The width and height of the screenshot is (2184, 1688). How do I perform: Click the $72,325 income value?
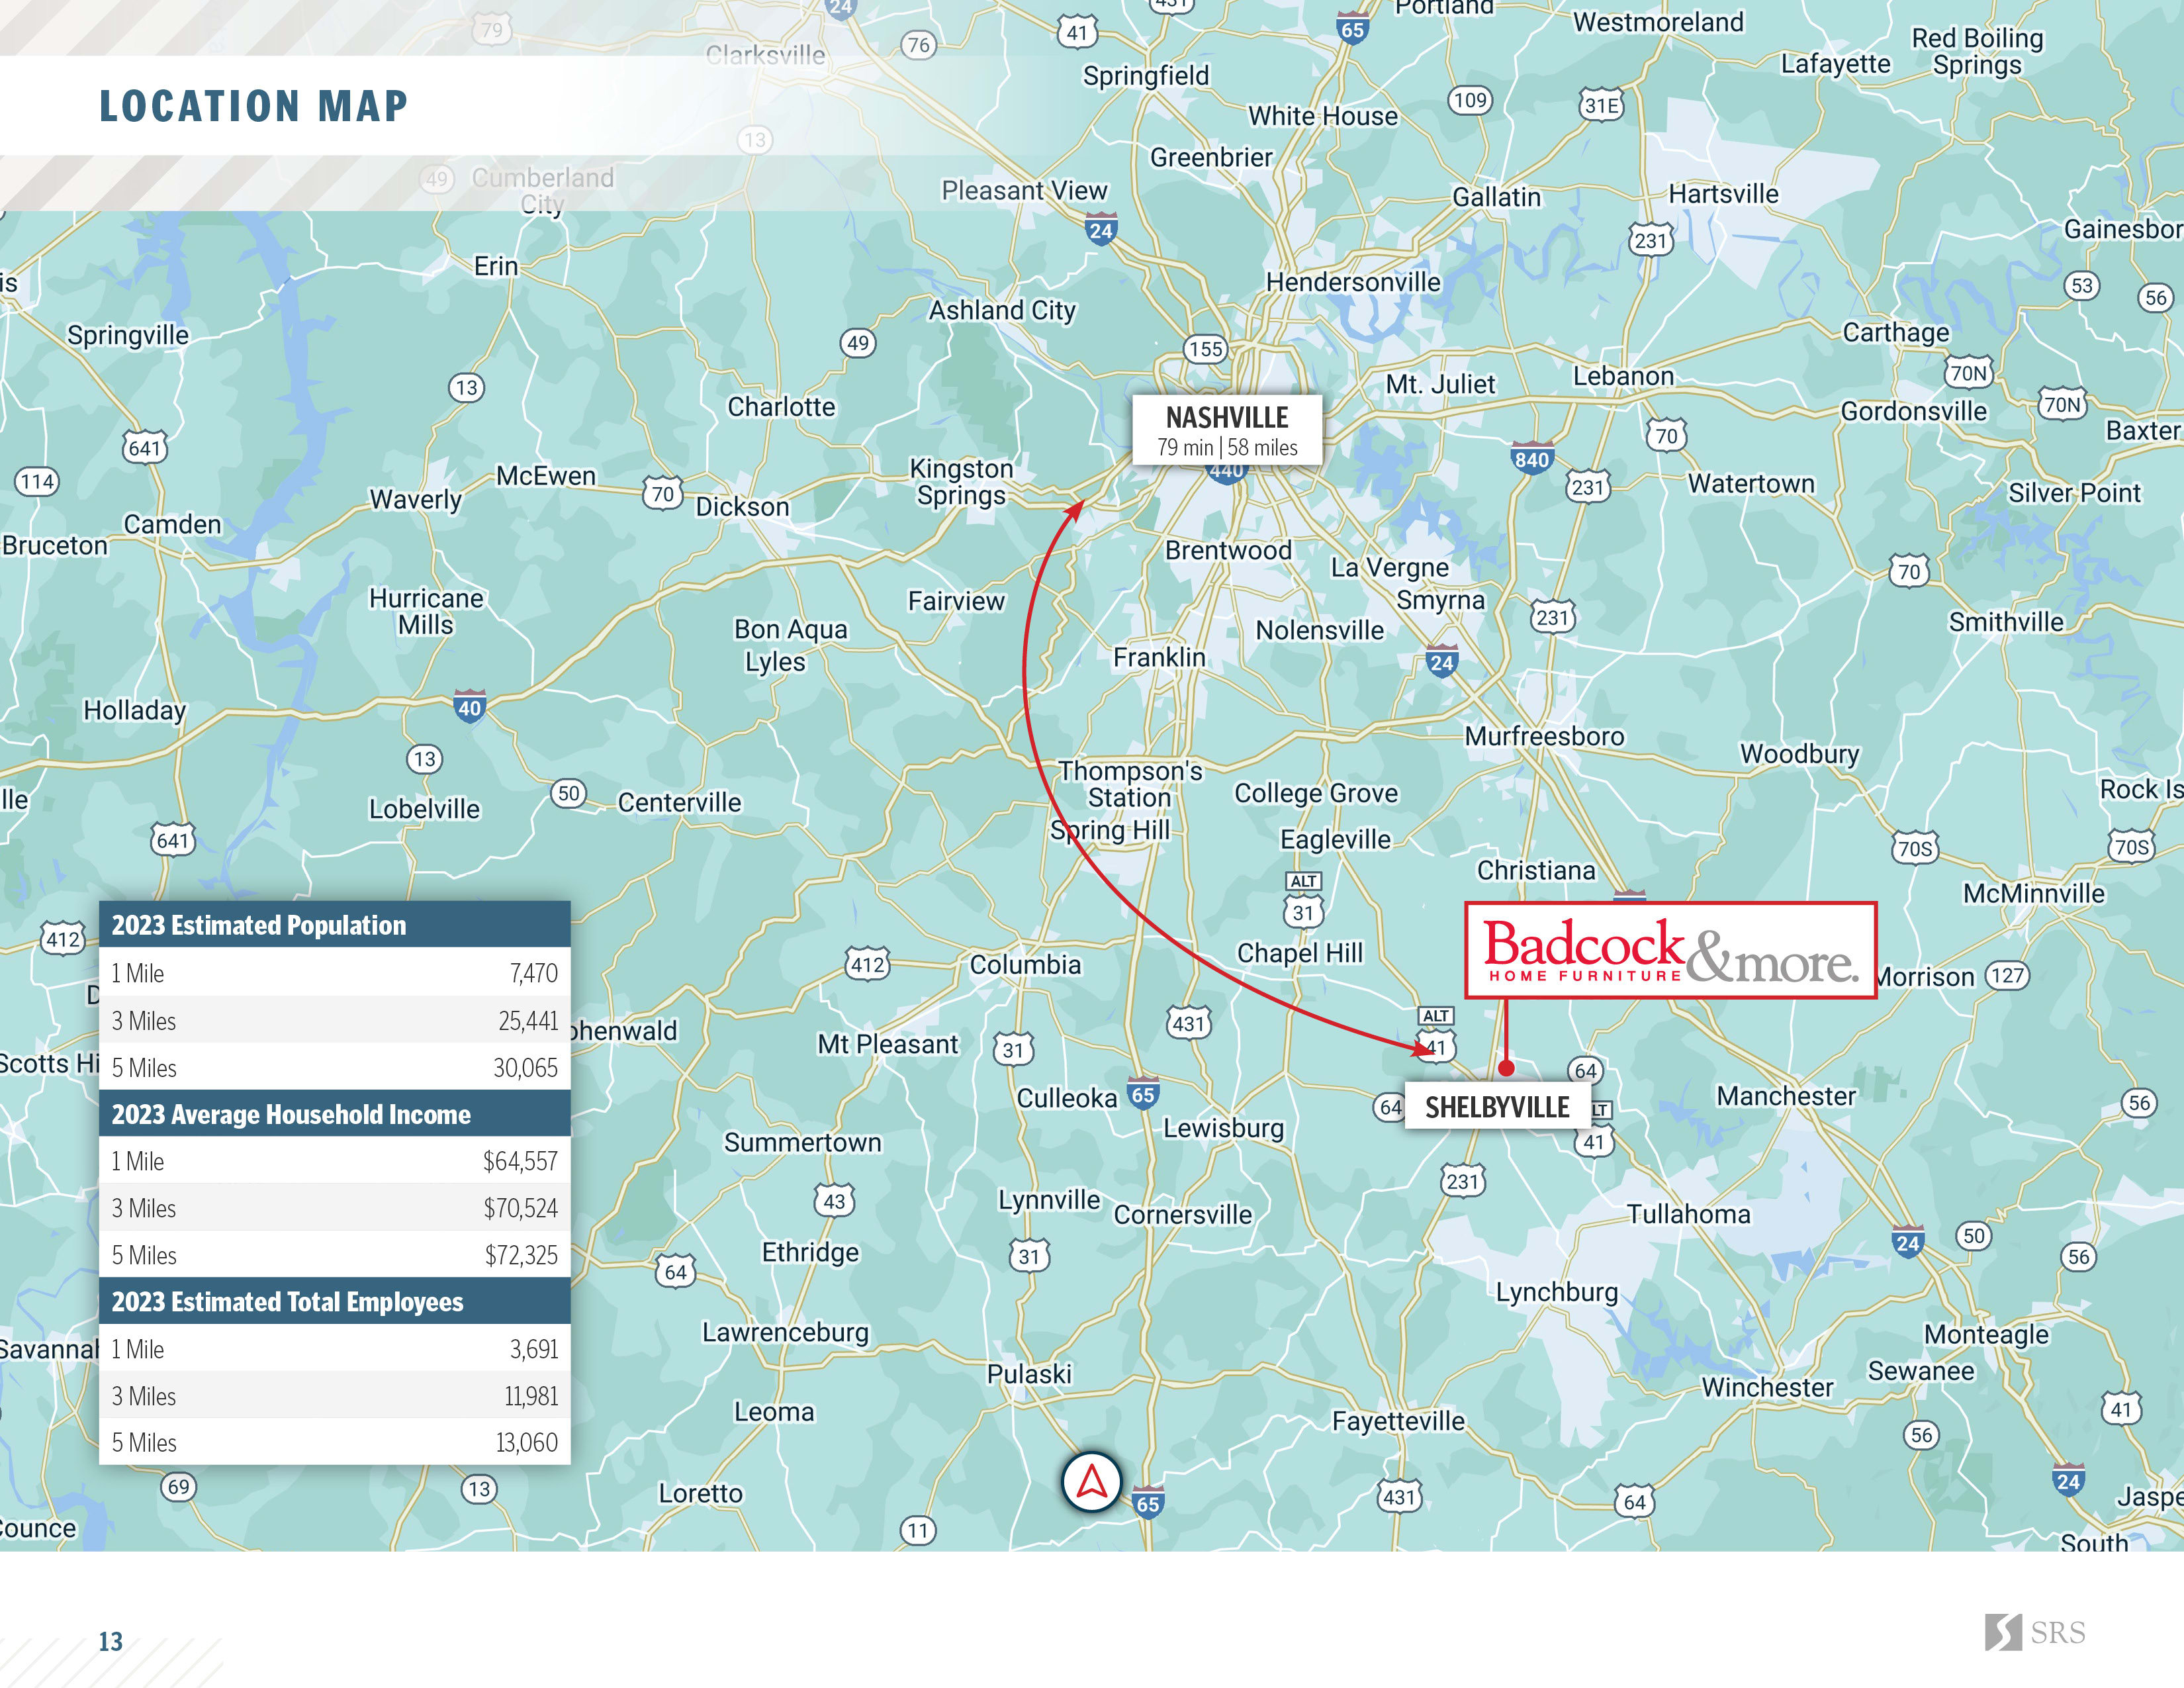click(521, 1255)
